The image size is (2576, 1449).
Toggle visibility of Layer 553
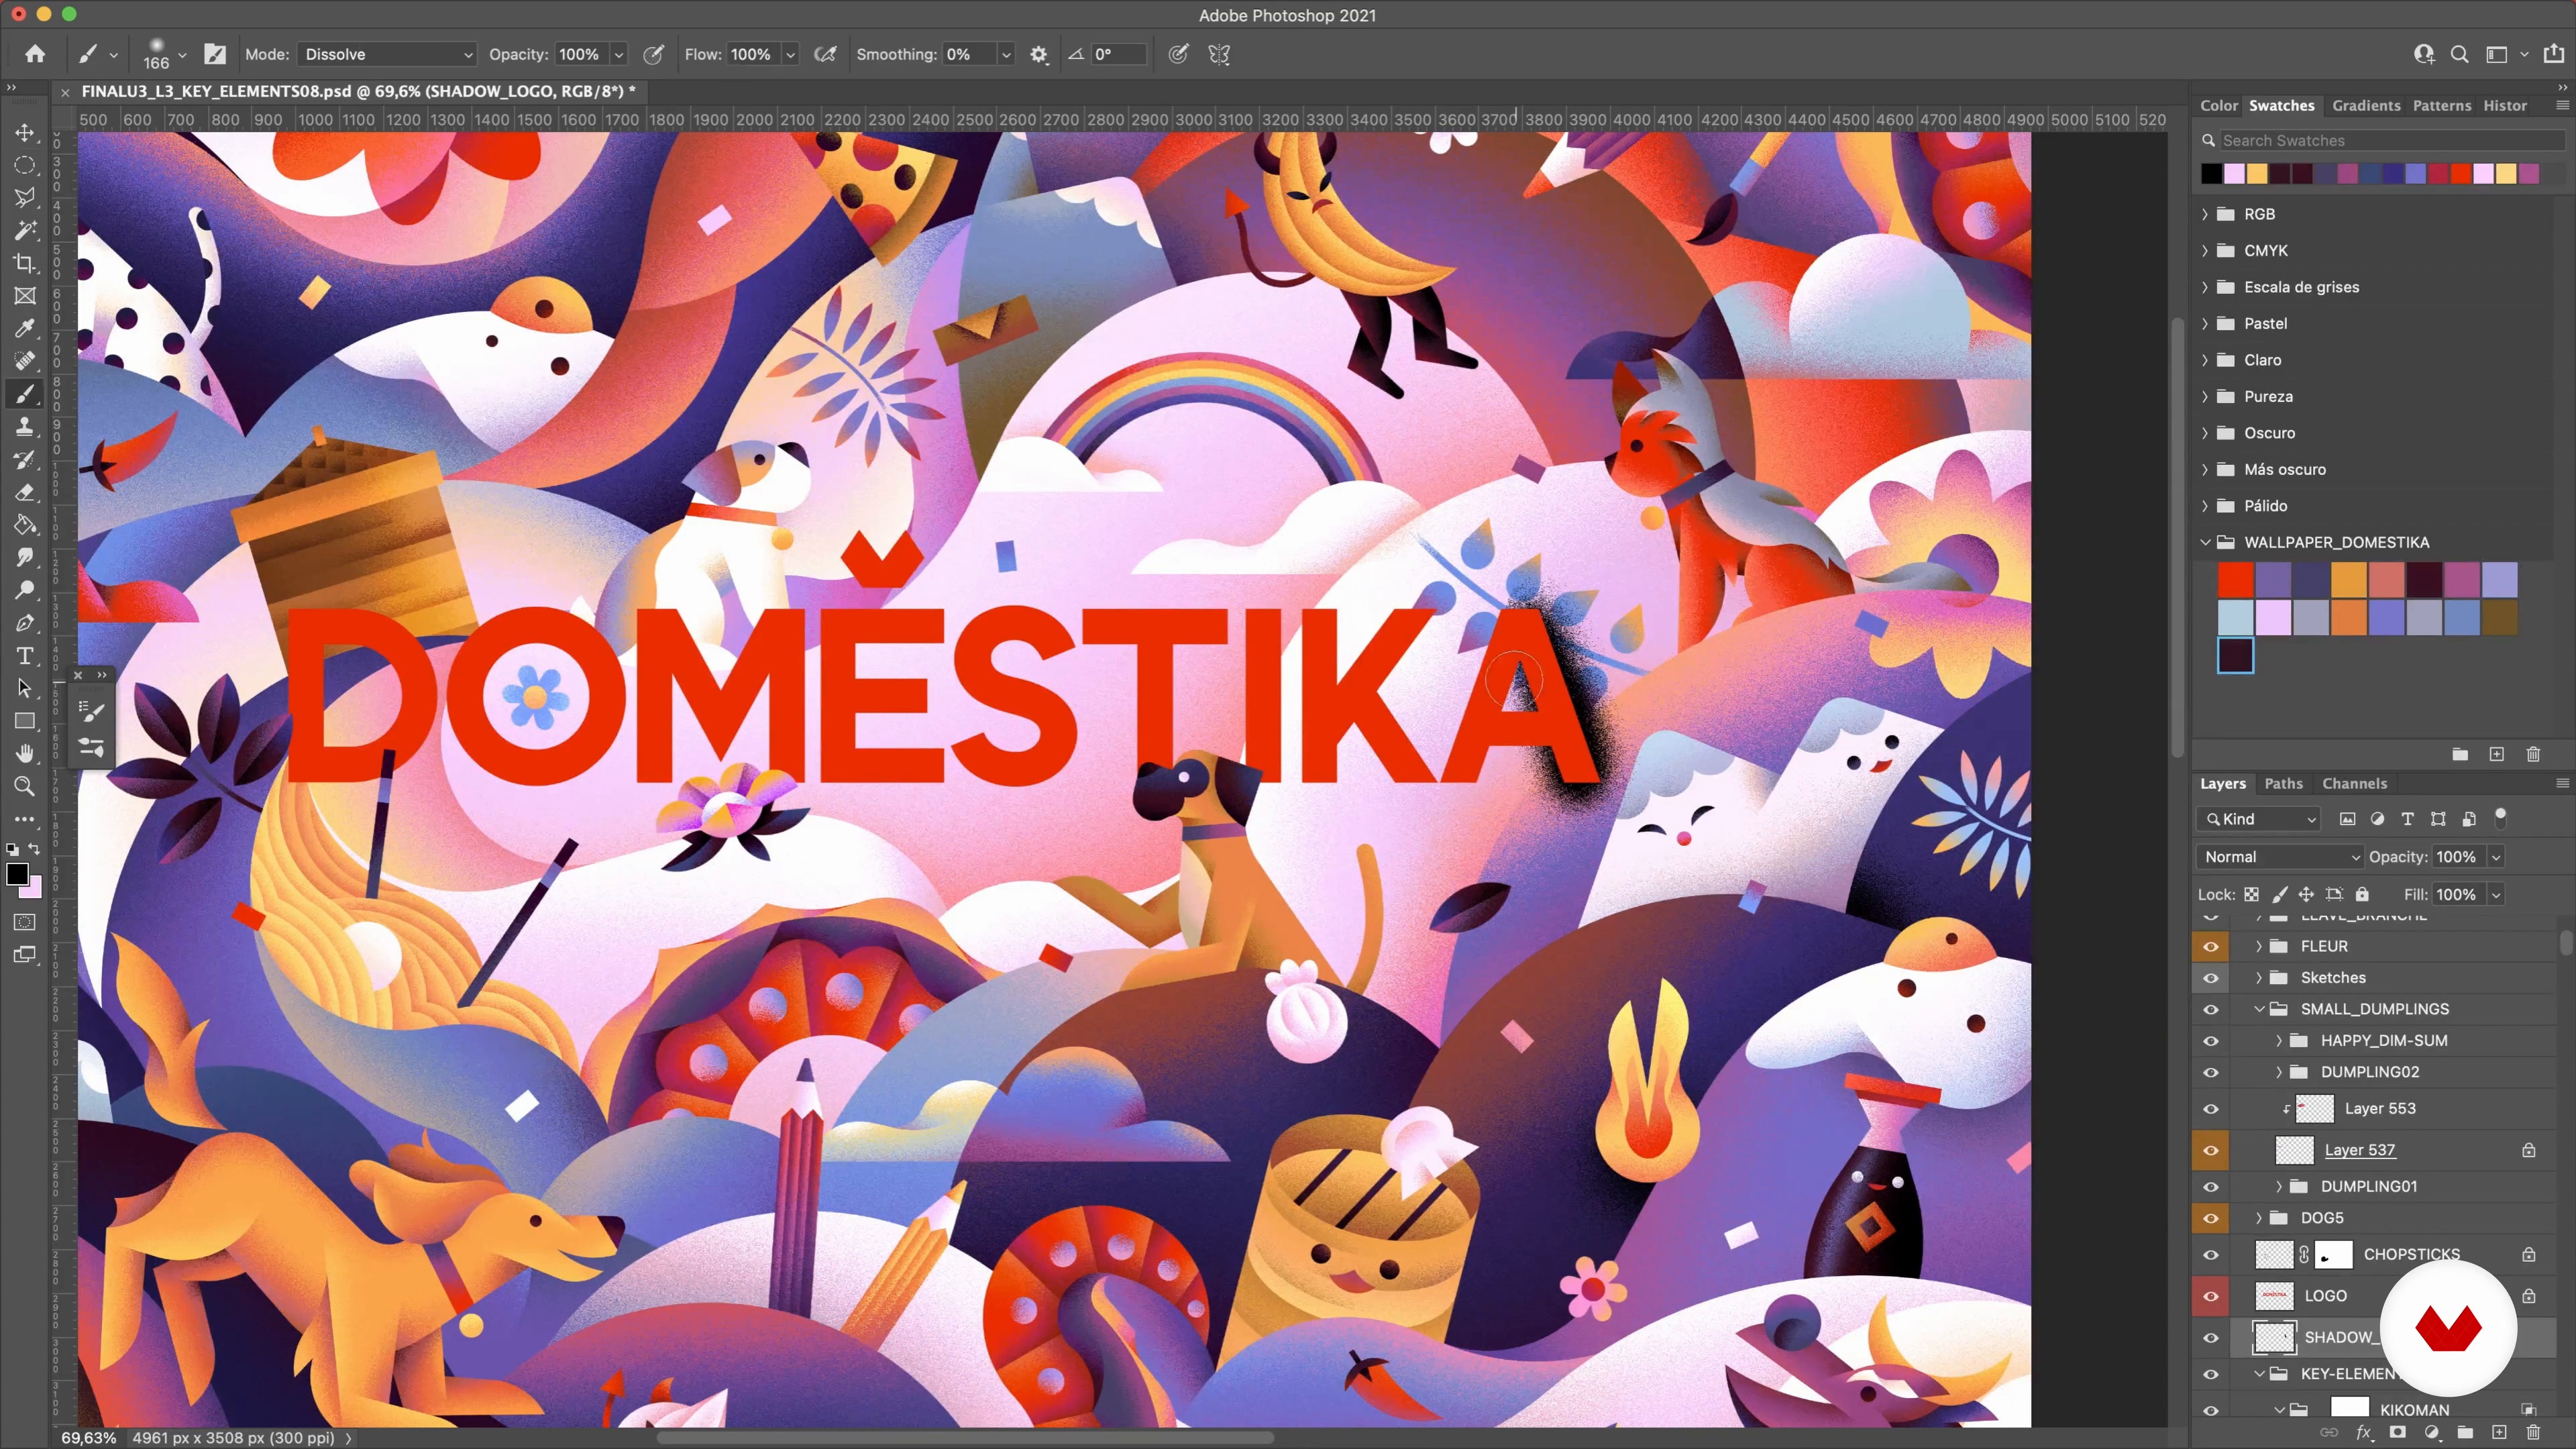point(2210,1109)
